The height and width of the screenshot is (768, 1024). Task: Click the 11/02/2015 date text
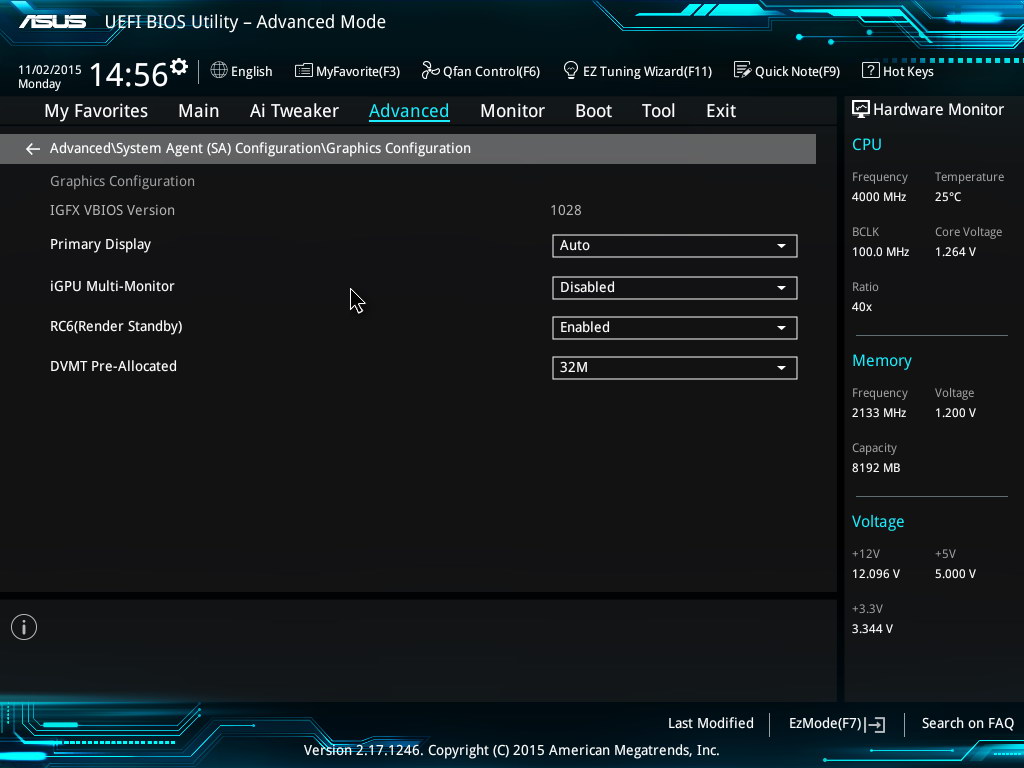(50, 69)
